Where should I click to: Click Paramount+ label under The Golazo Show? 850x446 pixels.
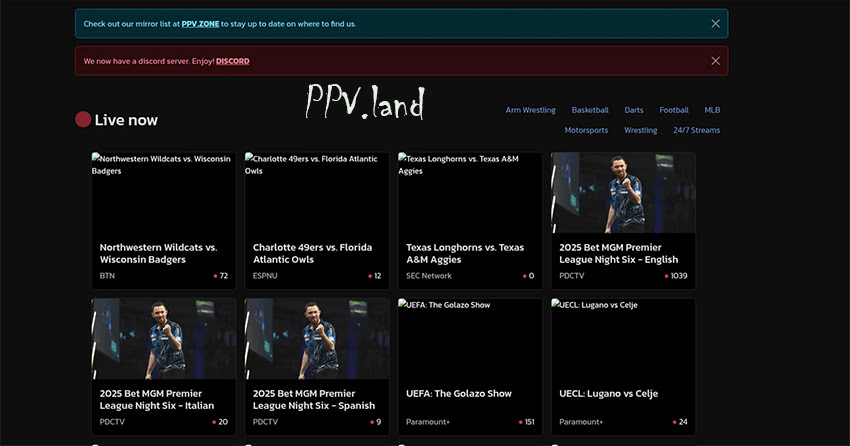428,422
